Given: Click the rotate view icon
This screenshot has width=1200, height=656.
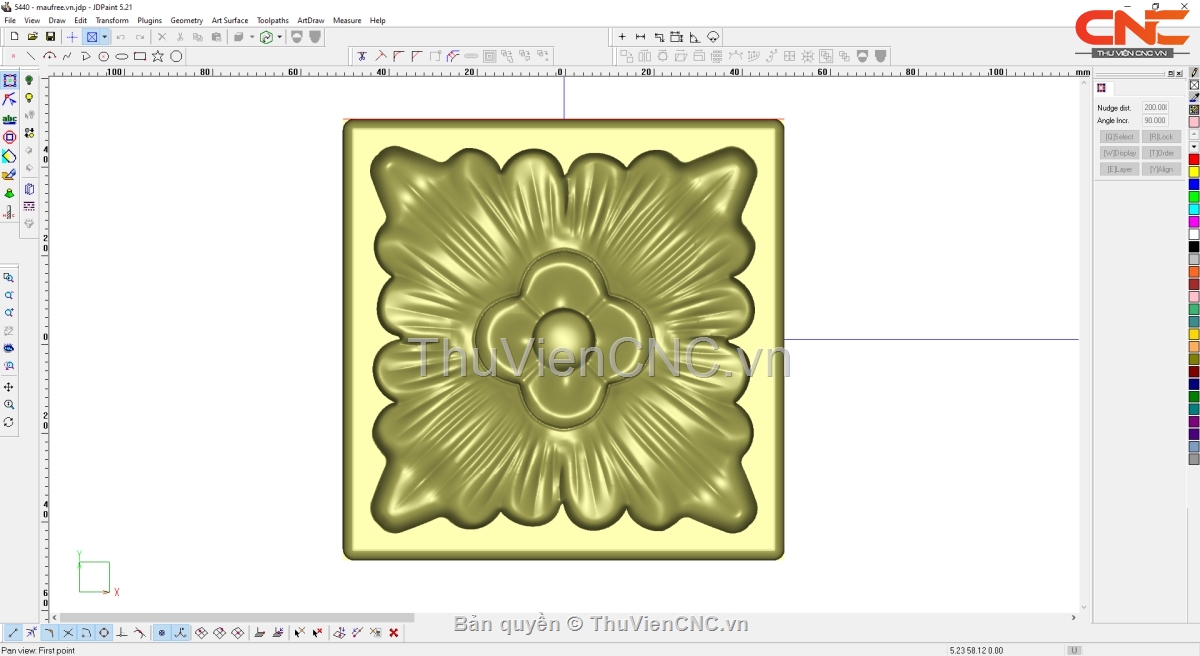Looking at the screenshot, I should tap(9, 423).
